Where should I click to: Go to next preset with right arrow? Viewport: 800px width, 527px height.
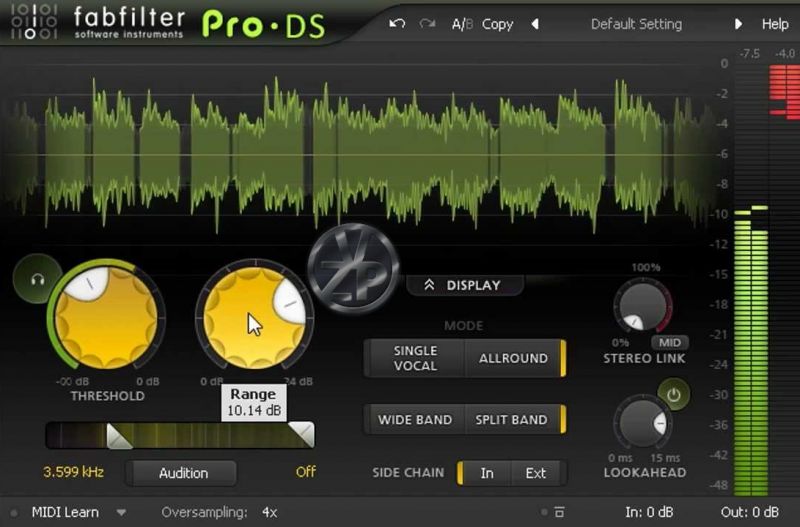pyautogui.click(x=738, y=24)
